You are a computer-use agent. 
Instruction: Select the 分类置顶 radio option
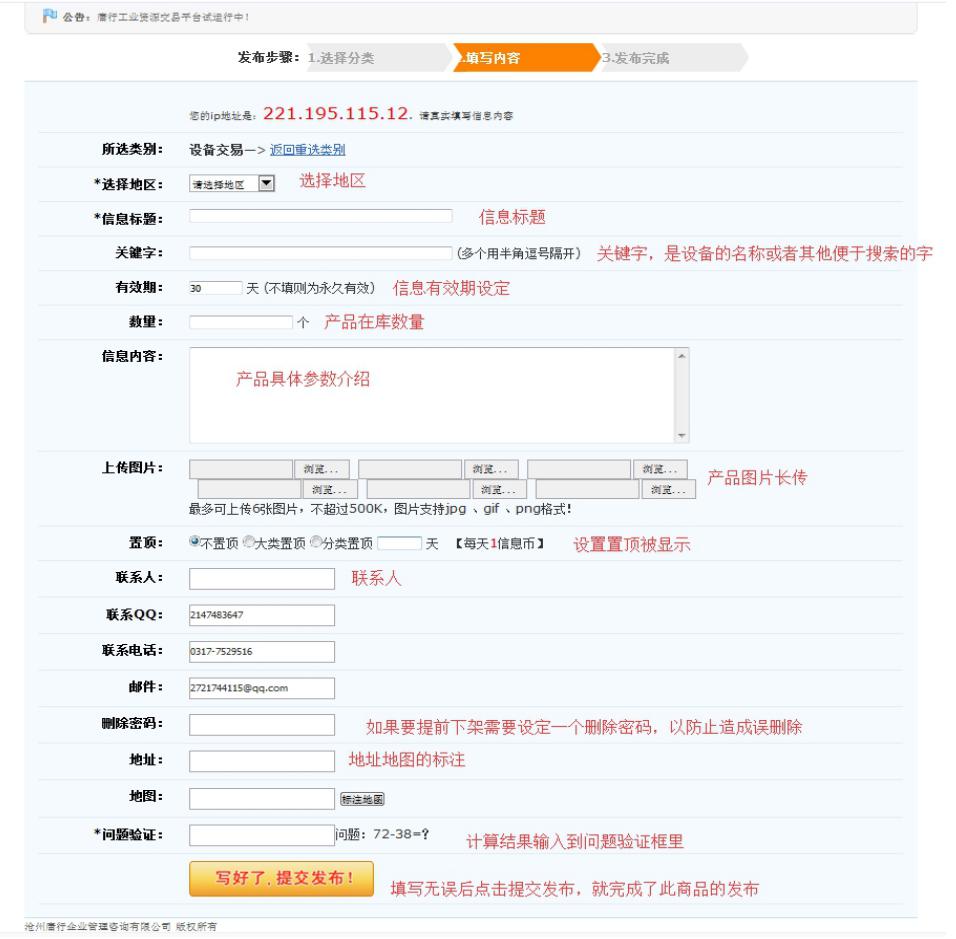[x=316, y=543]
